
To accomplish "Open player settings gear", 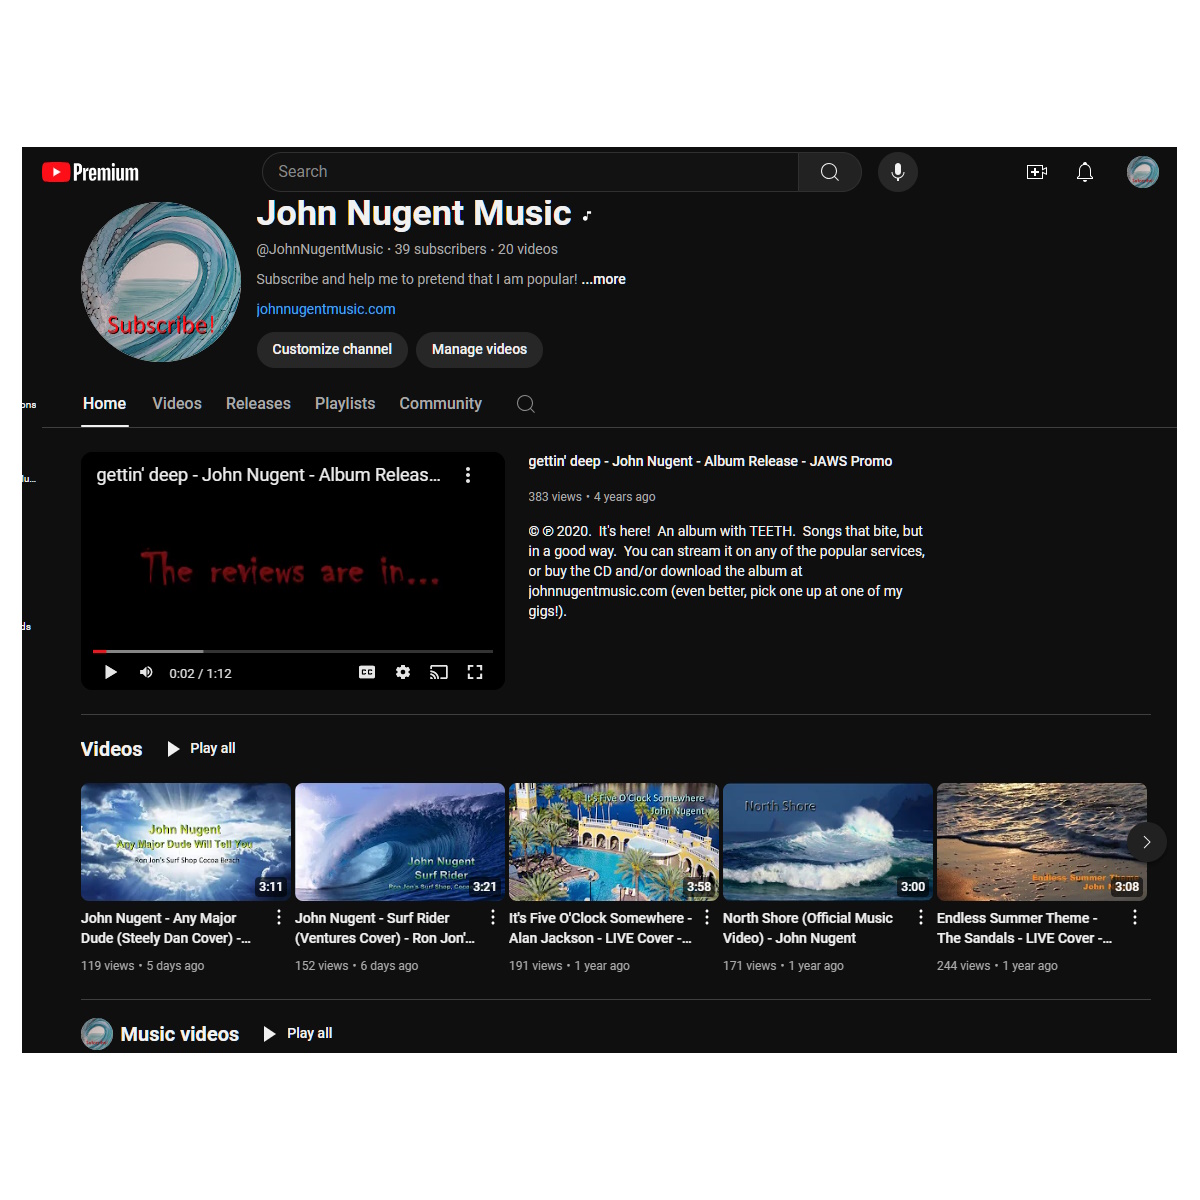I will coord(403,673).
